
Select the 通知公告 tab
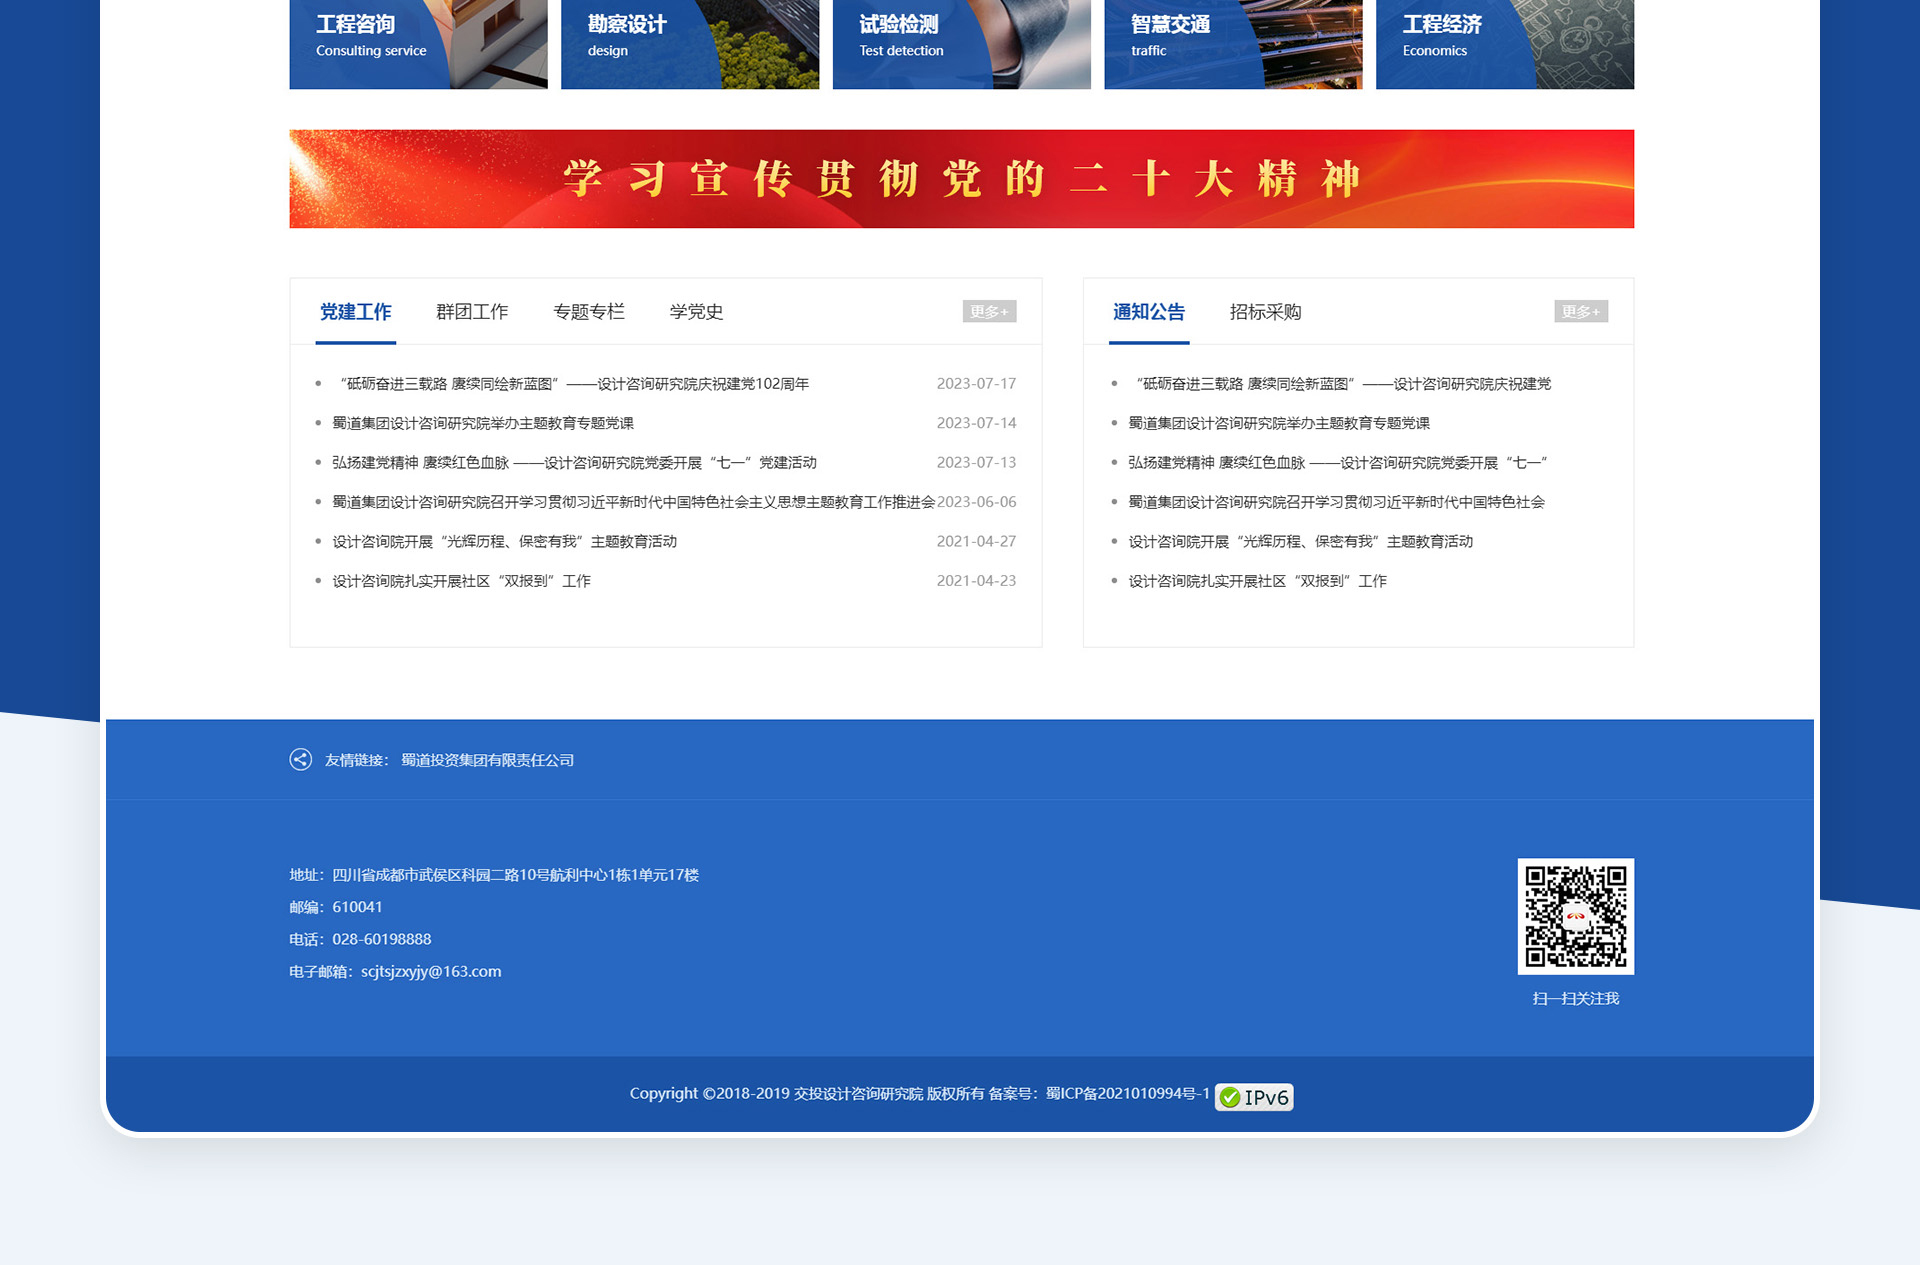(1148, 312)
